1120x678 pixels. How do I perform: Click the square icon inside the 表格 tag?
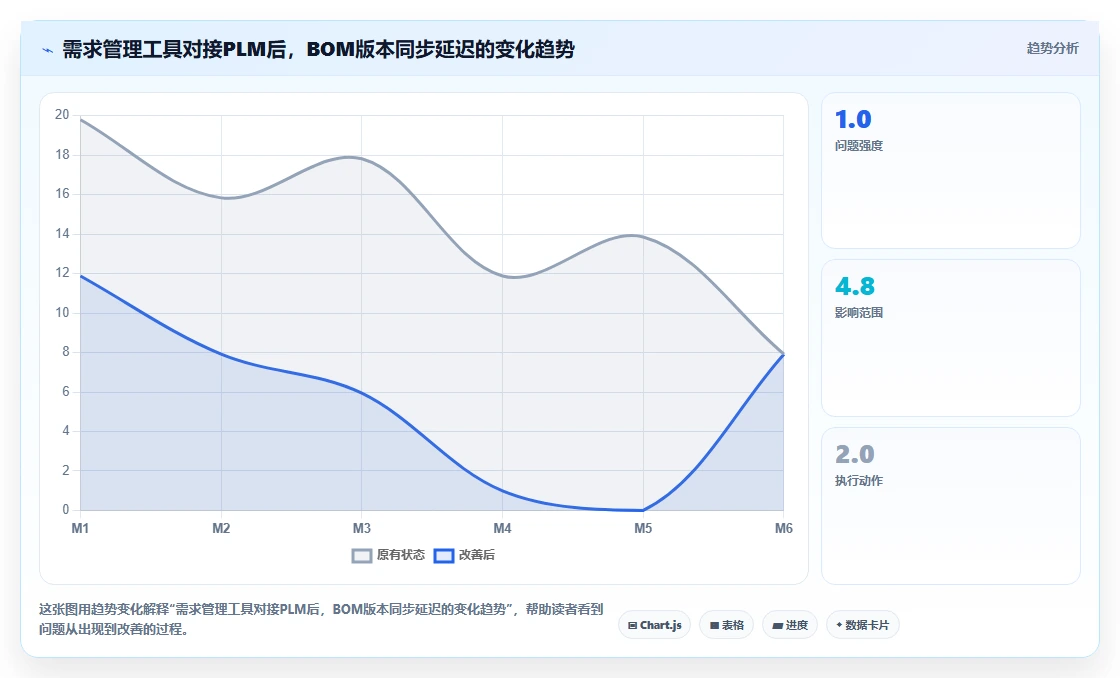click(x=714, y=626)
